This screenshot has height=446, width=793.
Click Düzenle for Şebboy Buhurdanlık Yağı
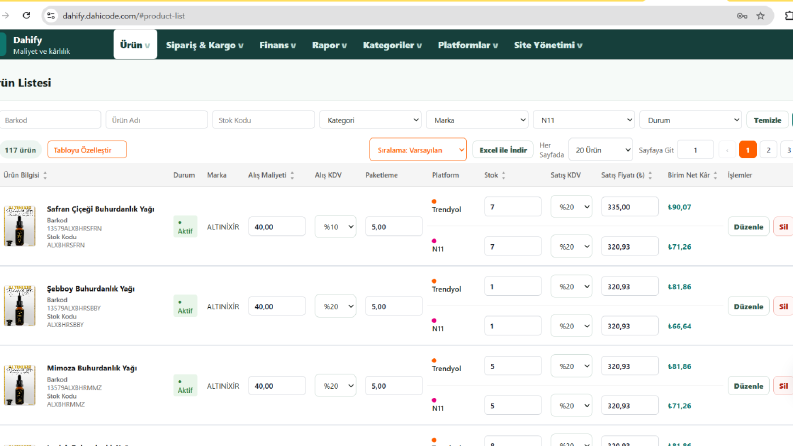[x=748, y=306]
